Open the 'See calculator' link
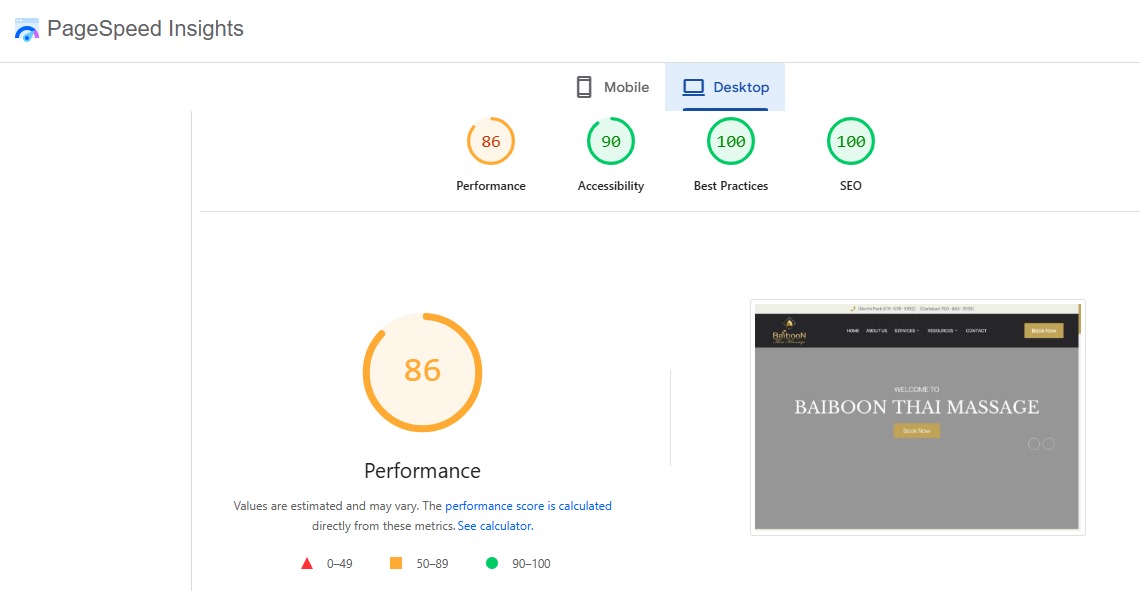Screen dimensions: 1140x591 [494, 526]
